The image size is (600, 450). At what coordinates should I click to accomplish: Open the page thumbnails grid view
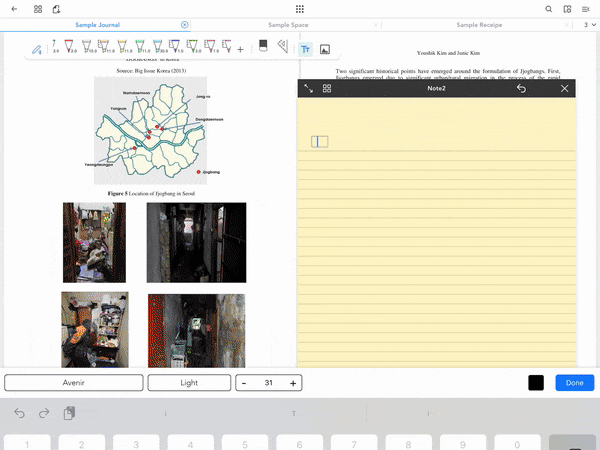pyautogui.click(x=38, y=9)
